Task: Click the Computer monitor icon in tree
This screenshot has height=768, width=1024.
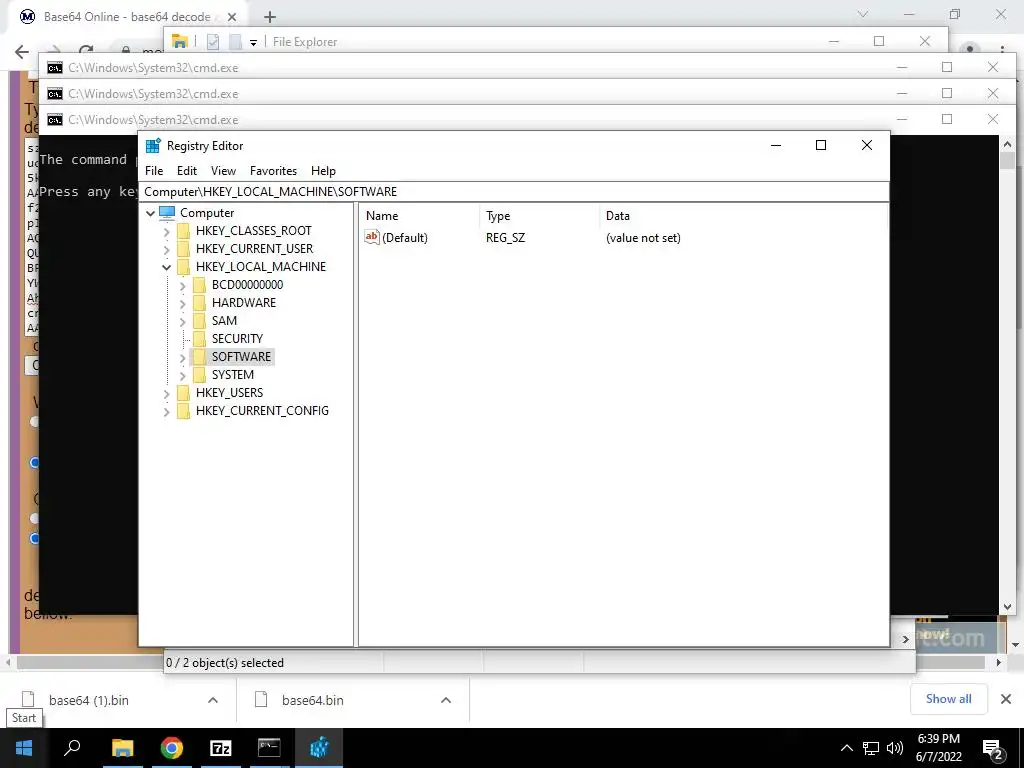Action: click(x=167, y=213)
